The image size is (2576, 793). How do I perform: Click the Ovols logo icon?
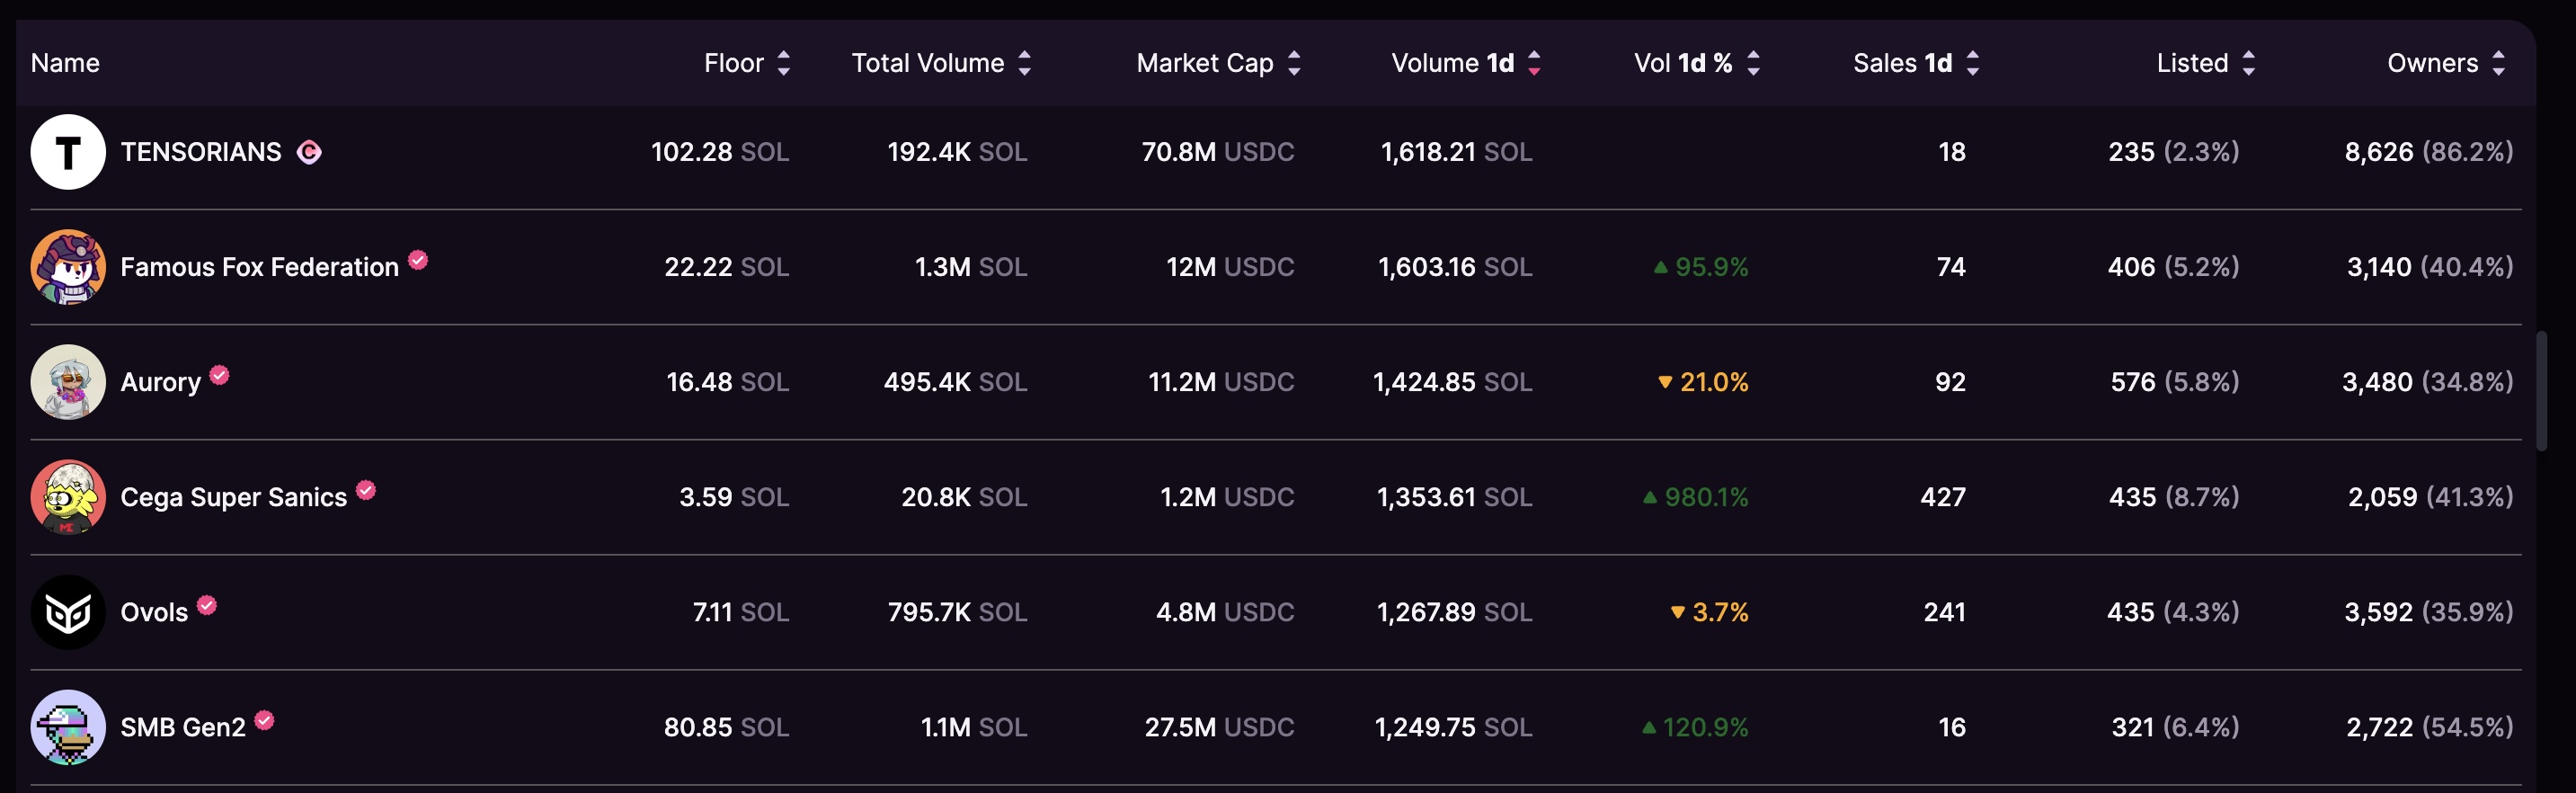coord(68,612)
